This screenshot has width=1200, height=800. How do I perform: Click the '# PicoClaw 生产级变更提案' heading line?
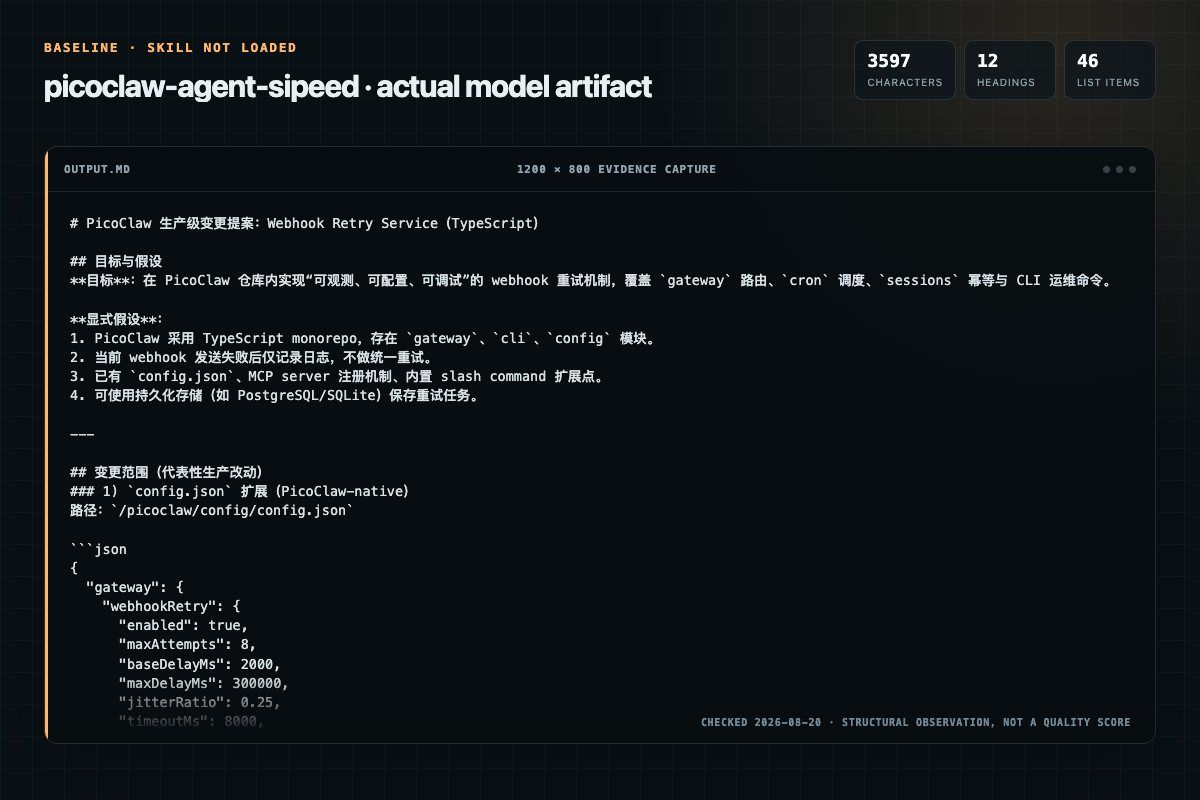305,223
